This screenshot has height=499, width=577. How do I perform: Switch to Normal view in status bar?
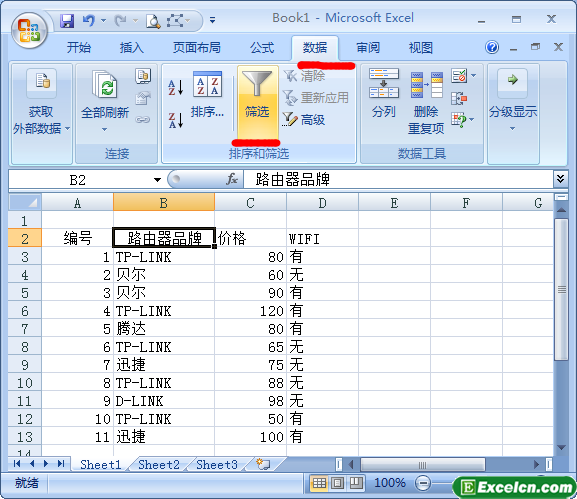[x=319, y=483]
